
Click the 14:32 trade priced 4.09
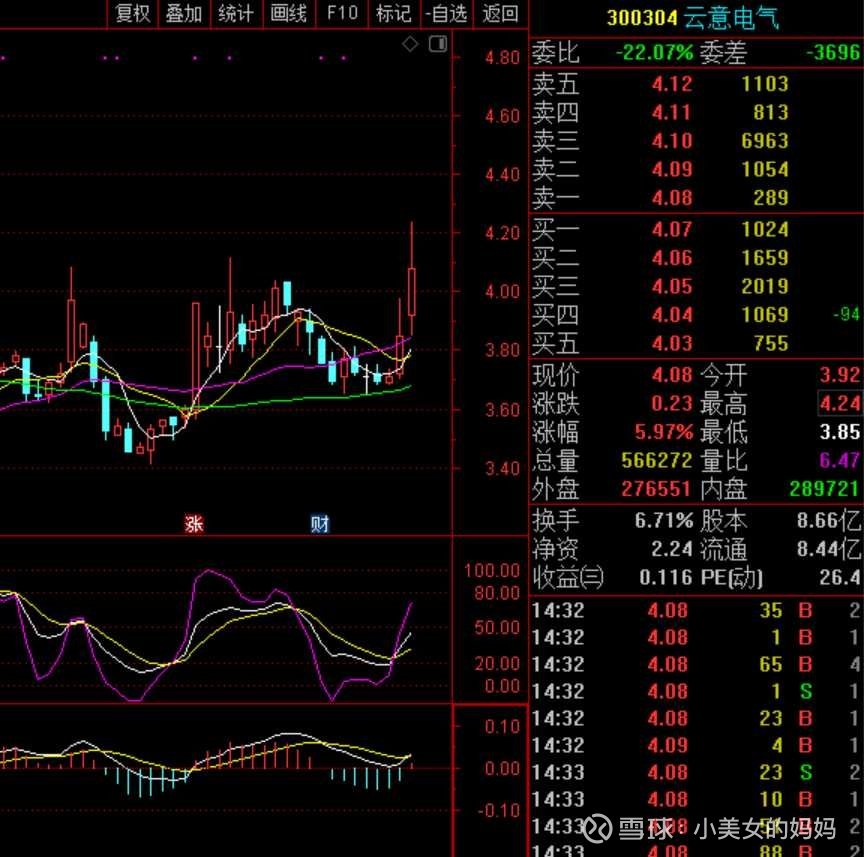(695, 746)
